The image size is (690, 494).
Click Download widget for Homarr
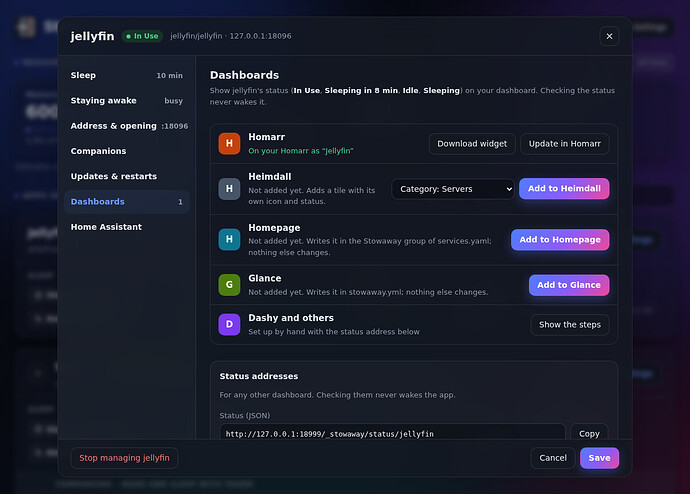coord(472,144)
